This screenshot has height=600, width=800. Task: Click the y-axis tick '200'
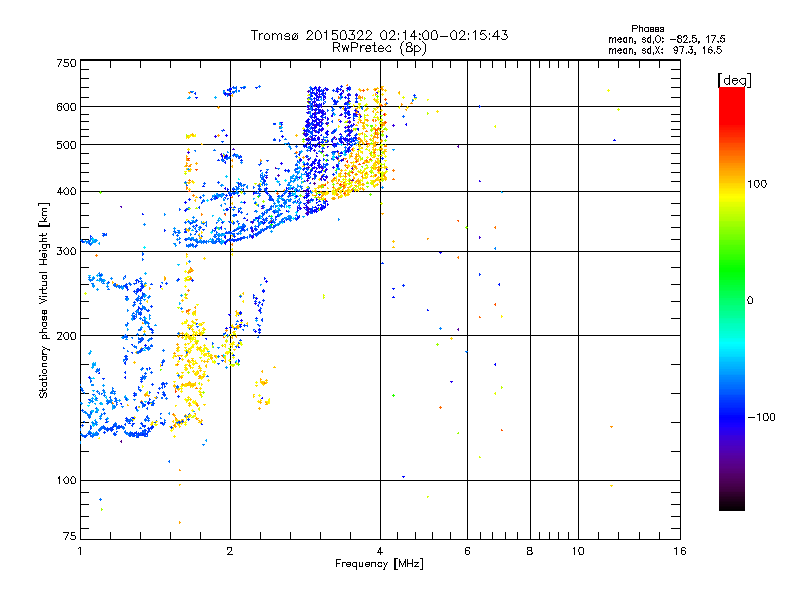pos(66,336)
